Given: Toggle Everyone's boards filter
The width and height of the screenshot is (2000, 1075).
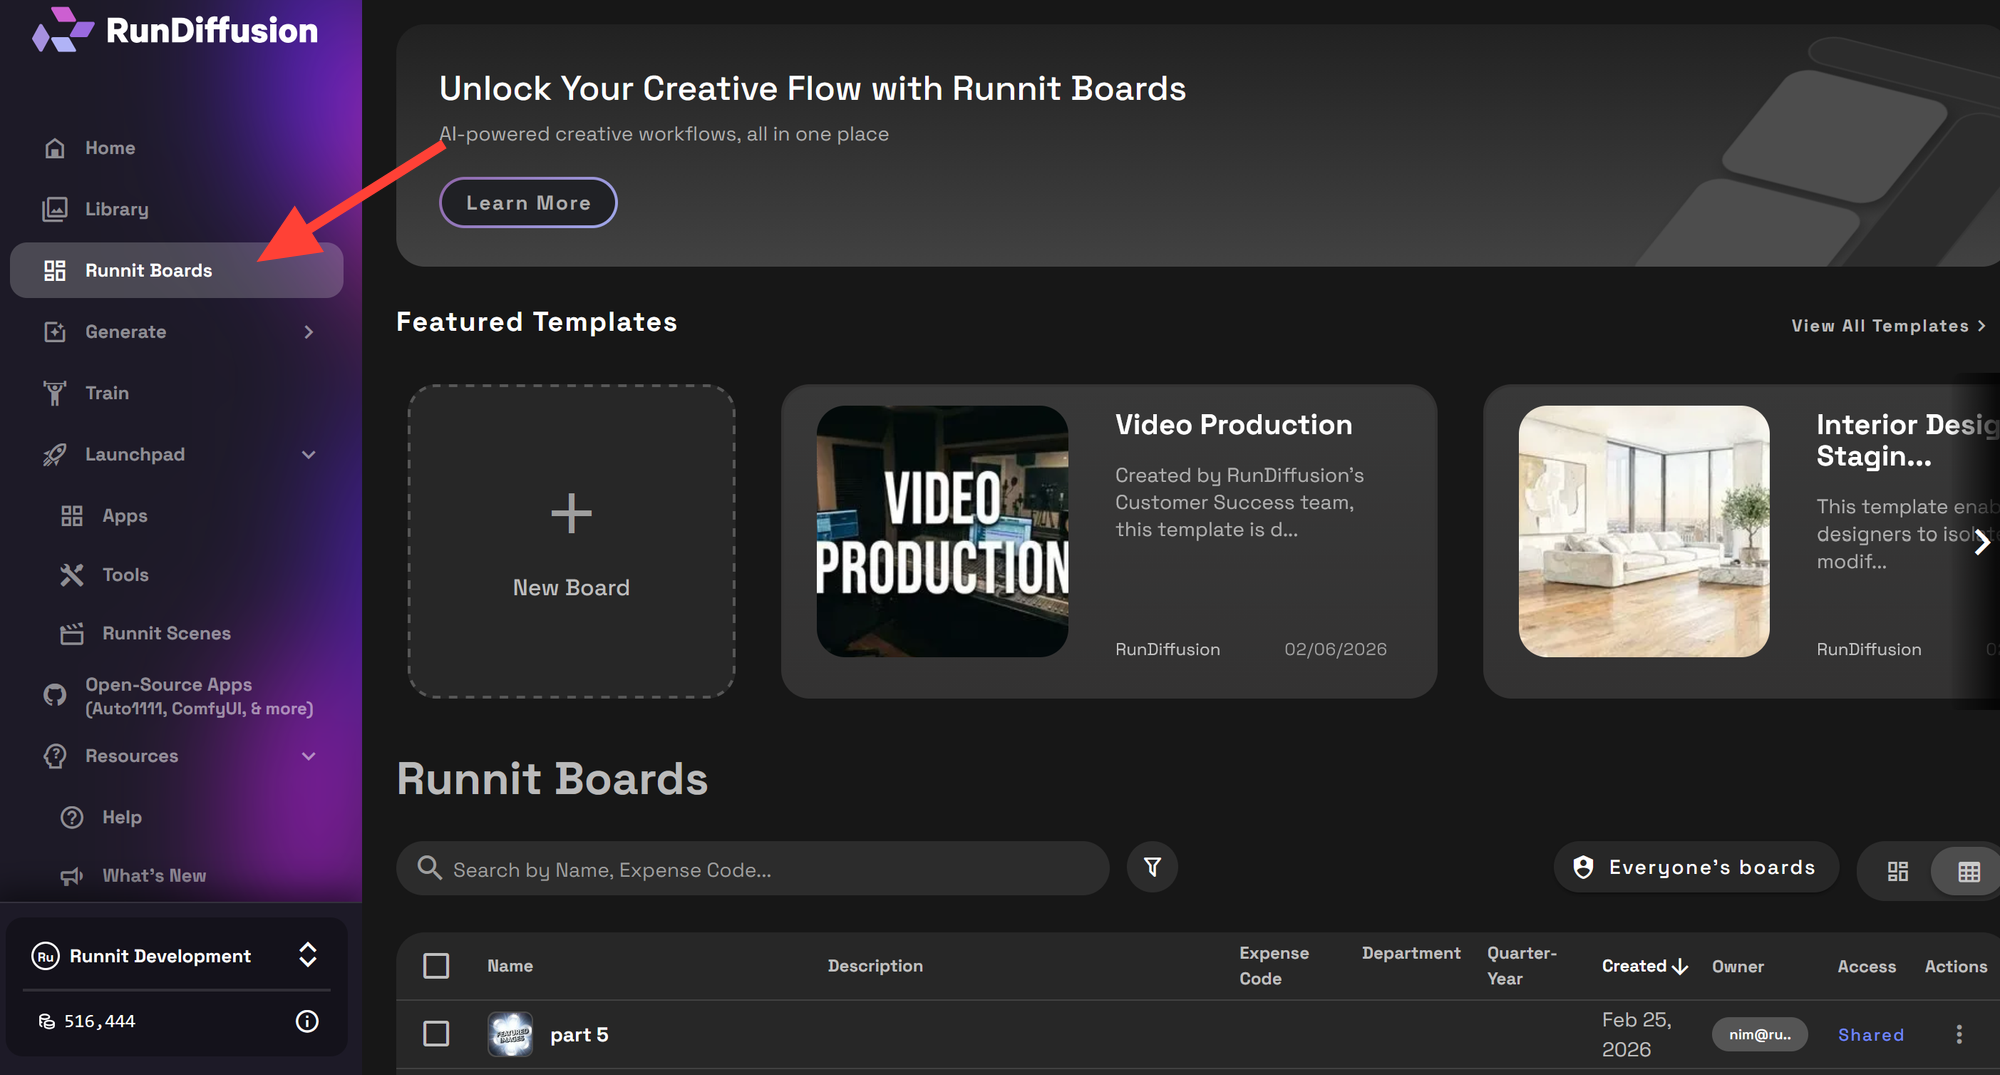Looking at the screenshot, I should click(x=1696, y=867).
